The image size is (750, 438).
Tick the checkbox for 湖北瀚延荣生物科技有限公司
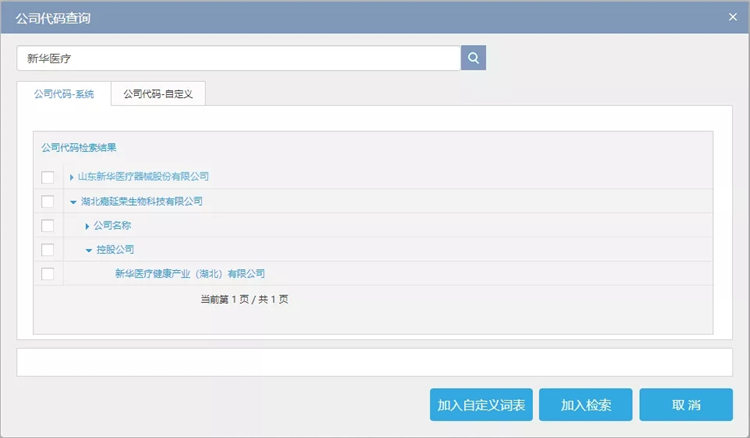pos(47,201)
